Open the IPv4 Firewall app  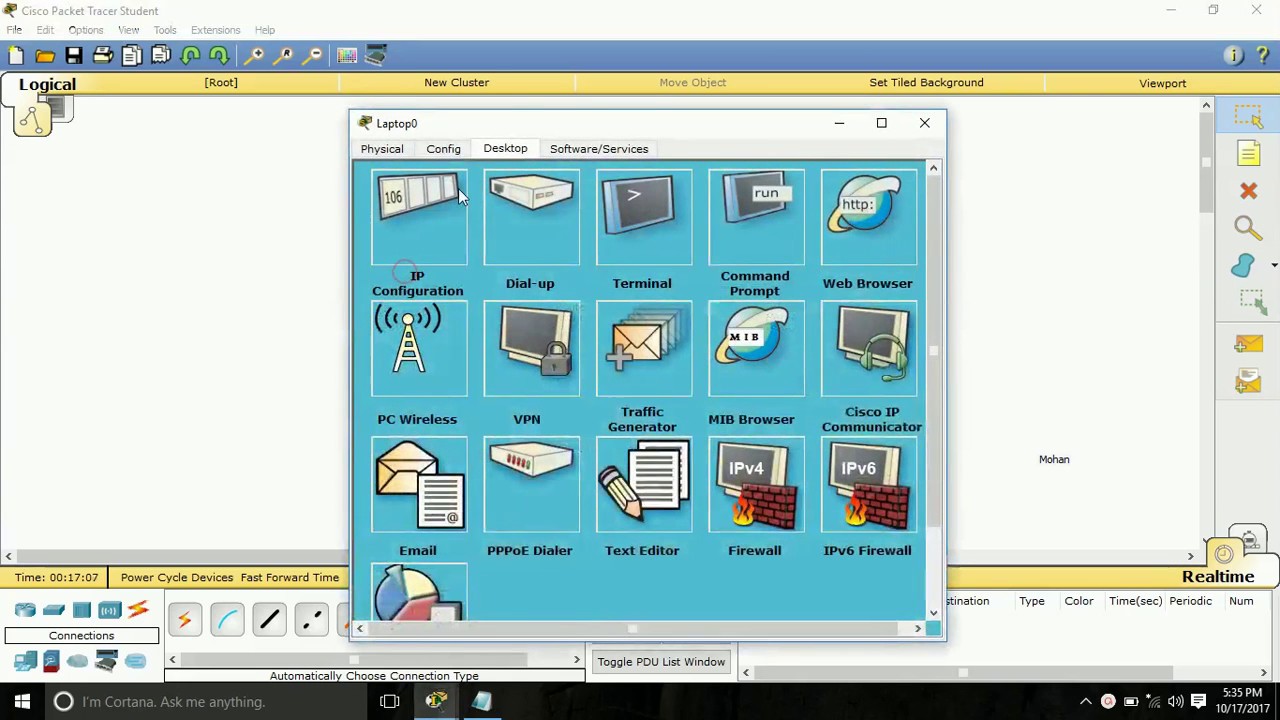coord(756,484)
